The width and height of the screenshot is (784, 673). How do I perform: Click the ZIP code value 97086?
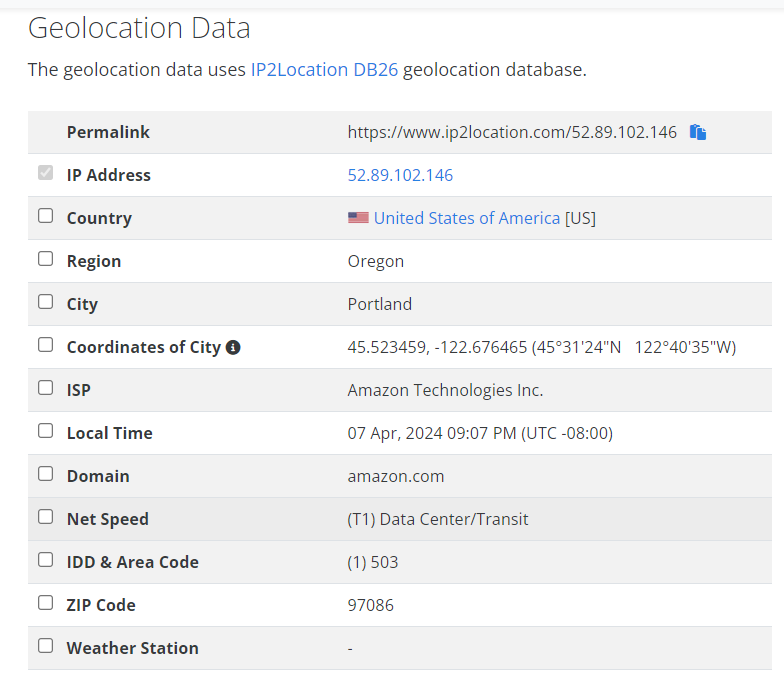pyautogui.click(x=370, y=605)
